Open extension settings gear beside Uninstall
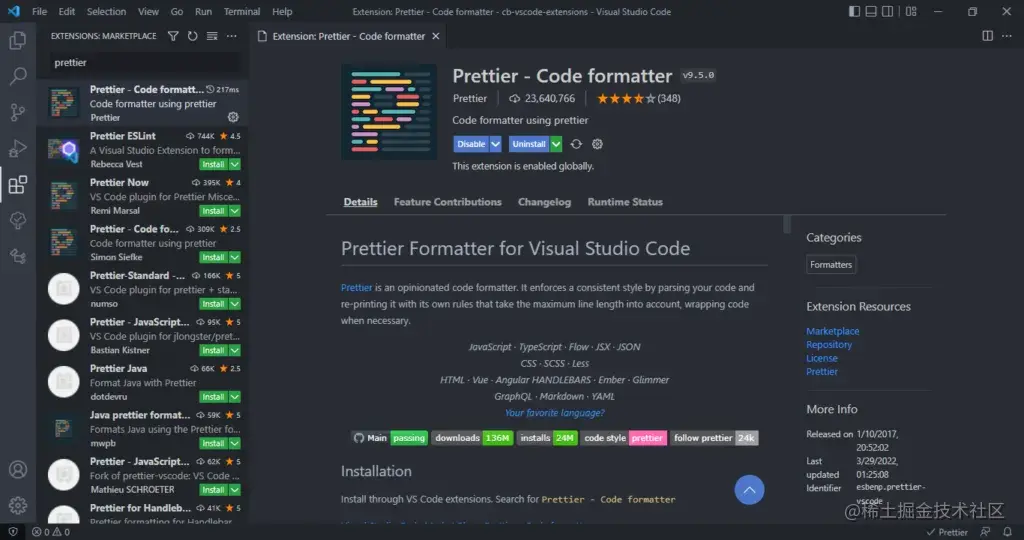 (x=597, y=144)
